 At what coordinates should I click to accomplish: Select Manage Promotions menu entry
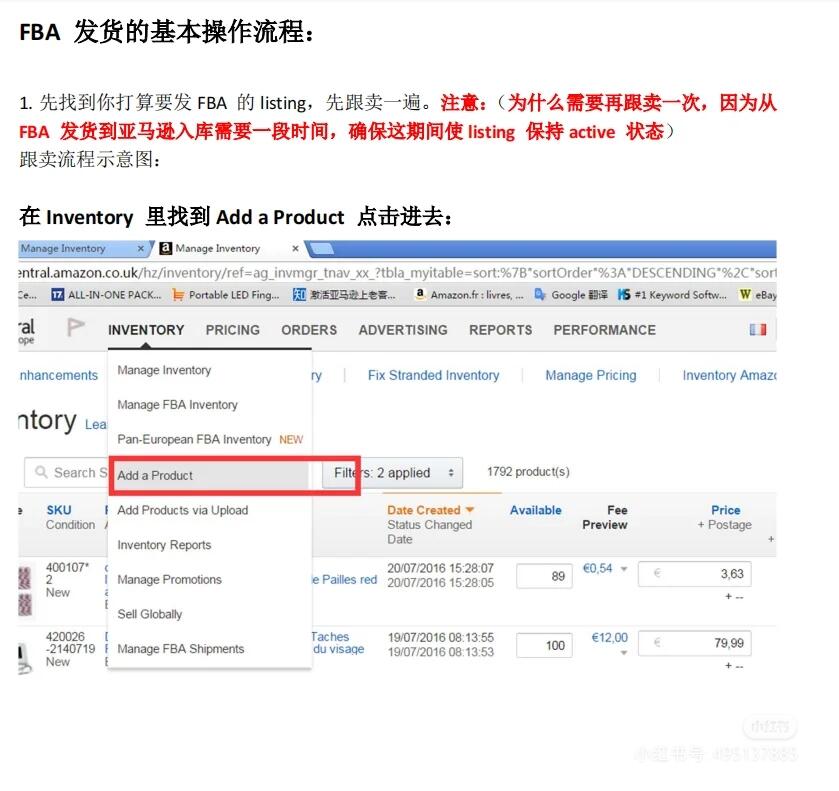click(x=209, y=580)
